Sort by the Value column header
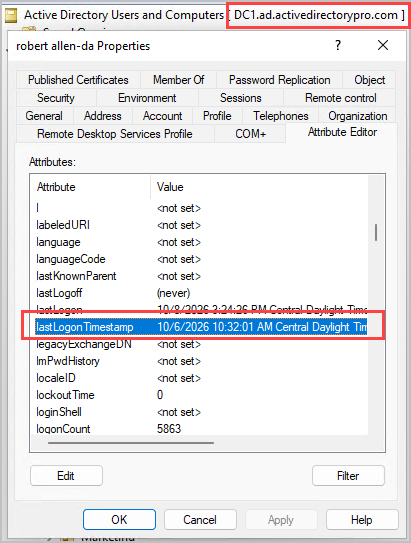This screenshot has width=411, height=543. click(259, 187)
